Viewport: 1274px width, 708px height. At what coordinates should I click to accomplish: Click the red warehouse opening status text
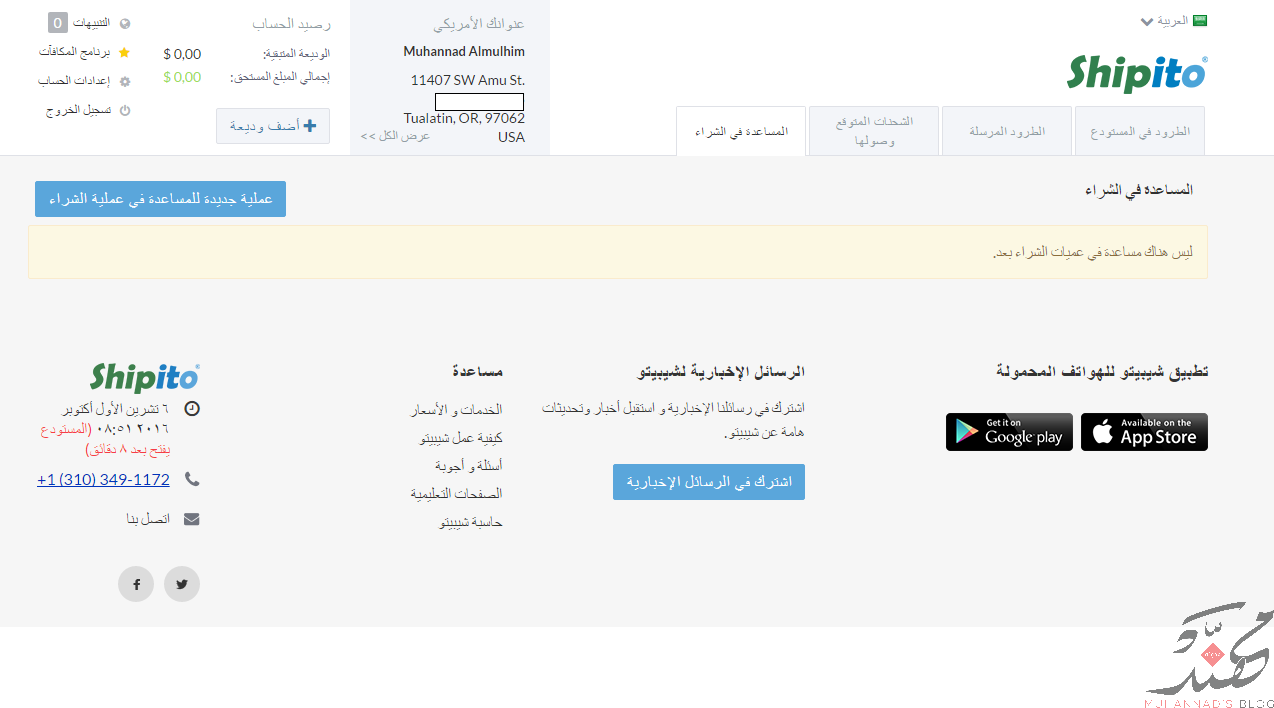coord(106,439)
